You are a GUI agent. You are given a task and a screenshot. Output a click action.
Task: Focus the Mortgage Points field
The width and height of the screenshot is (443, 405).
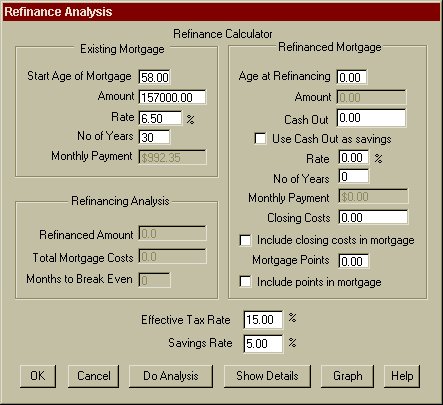(x=354, y=261)
